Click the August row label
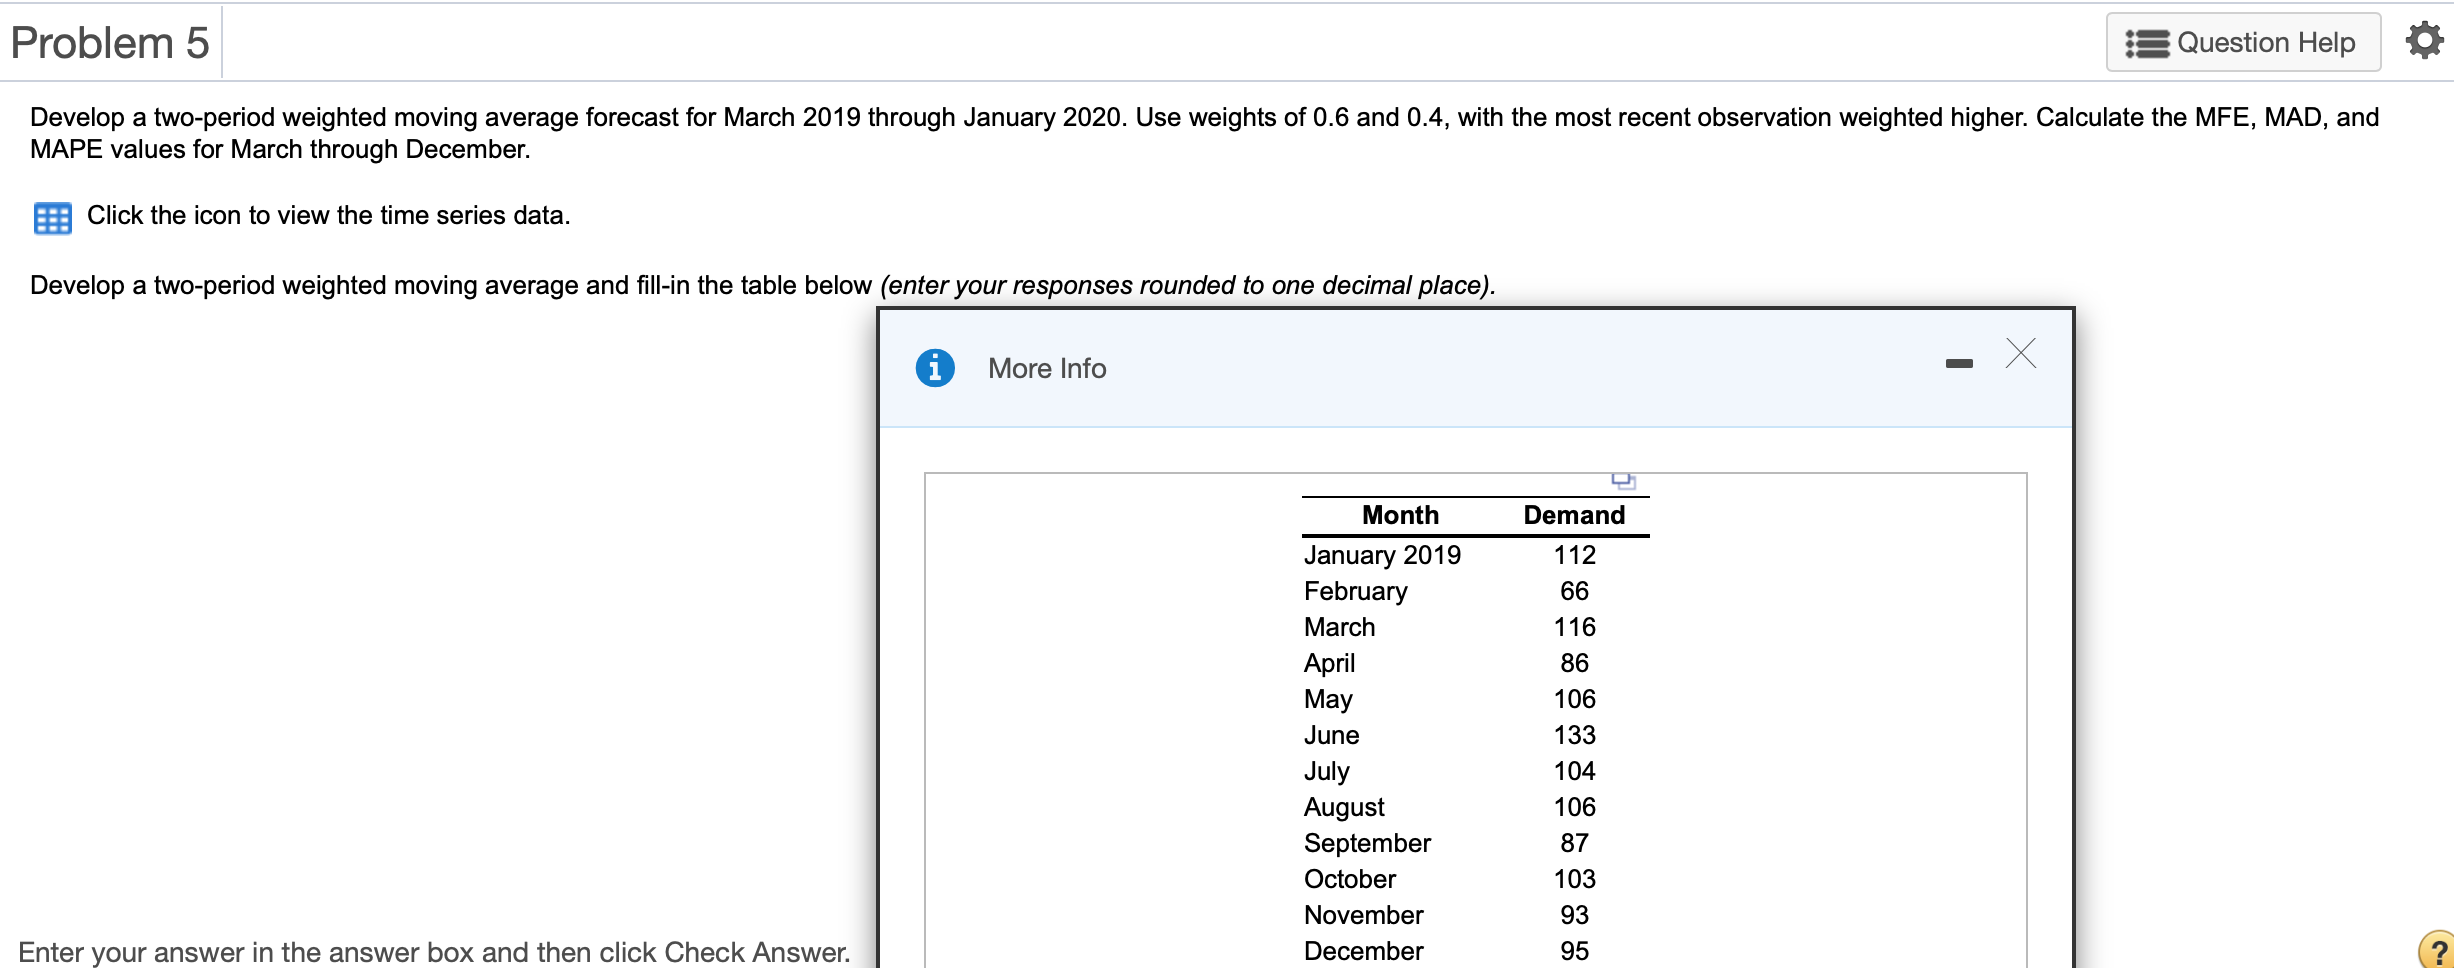 (1344, 807)
